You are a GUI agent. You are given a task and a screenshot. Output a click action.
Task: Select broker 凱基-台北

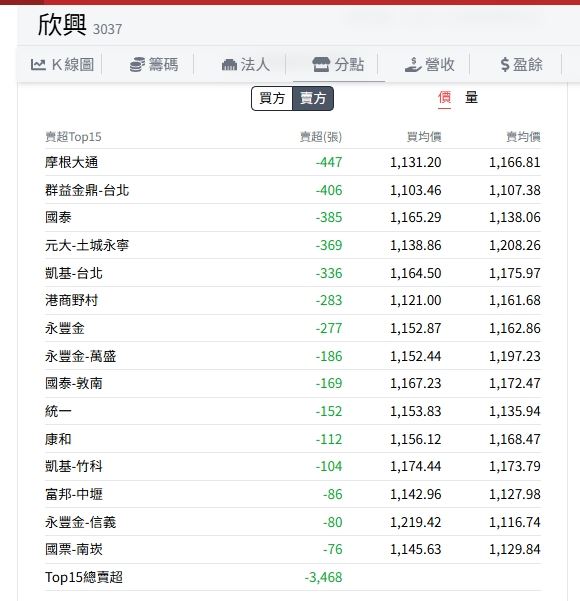click(74, 273)
